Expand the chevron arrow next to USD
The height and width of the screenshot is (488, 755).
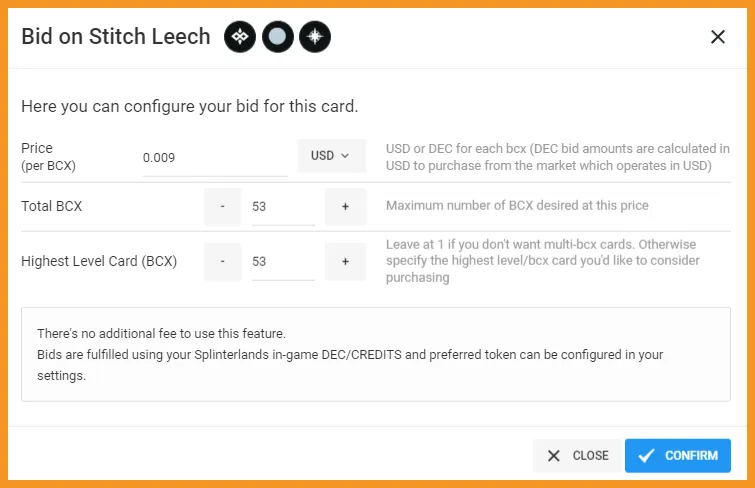coord(345,156)
